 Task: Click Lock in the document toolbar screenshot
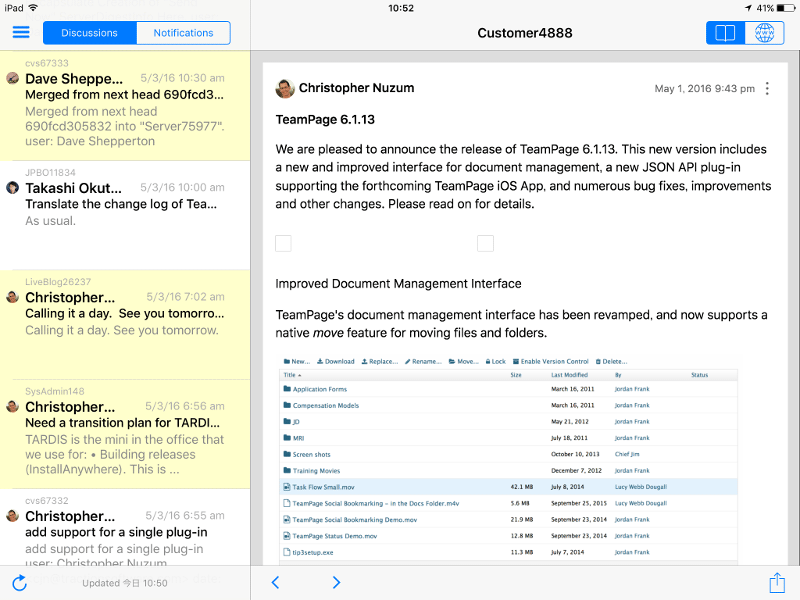[495, 361]
